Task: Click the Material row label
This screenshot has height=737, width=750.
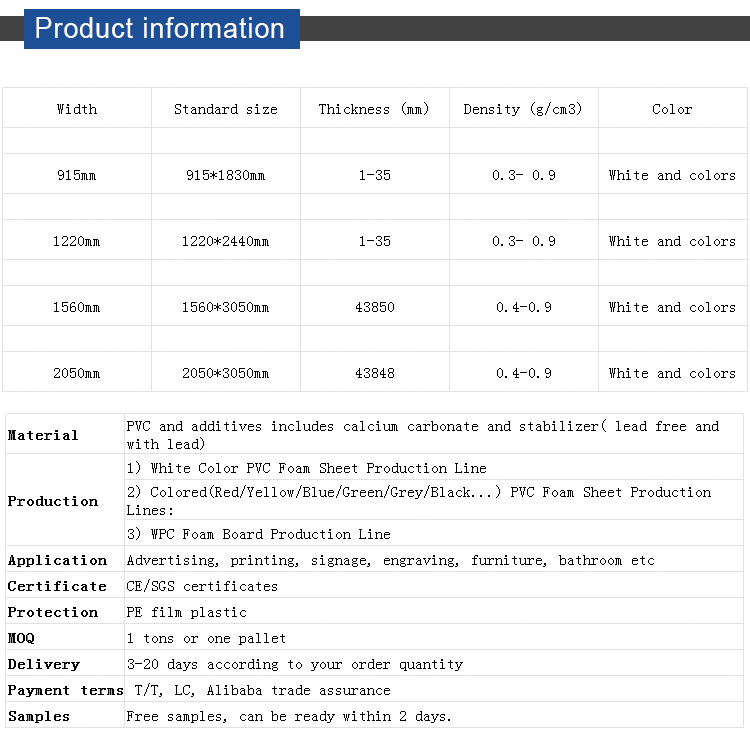Action: (x=43, y=435)
